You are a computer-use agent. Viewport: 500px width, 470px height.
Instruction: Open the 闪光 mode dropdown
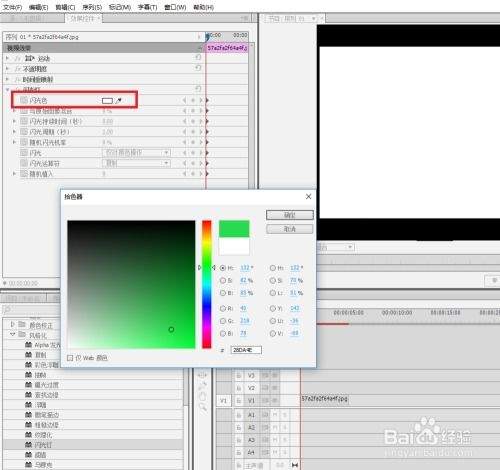[x=136, y=153]
